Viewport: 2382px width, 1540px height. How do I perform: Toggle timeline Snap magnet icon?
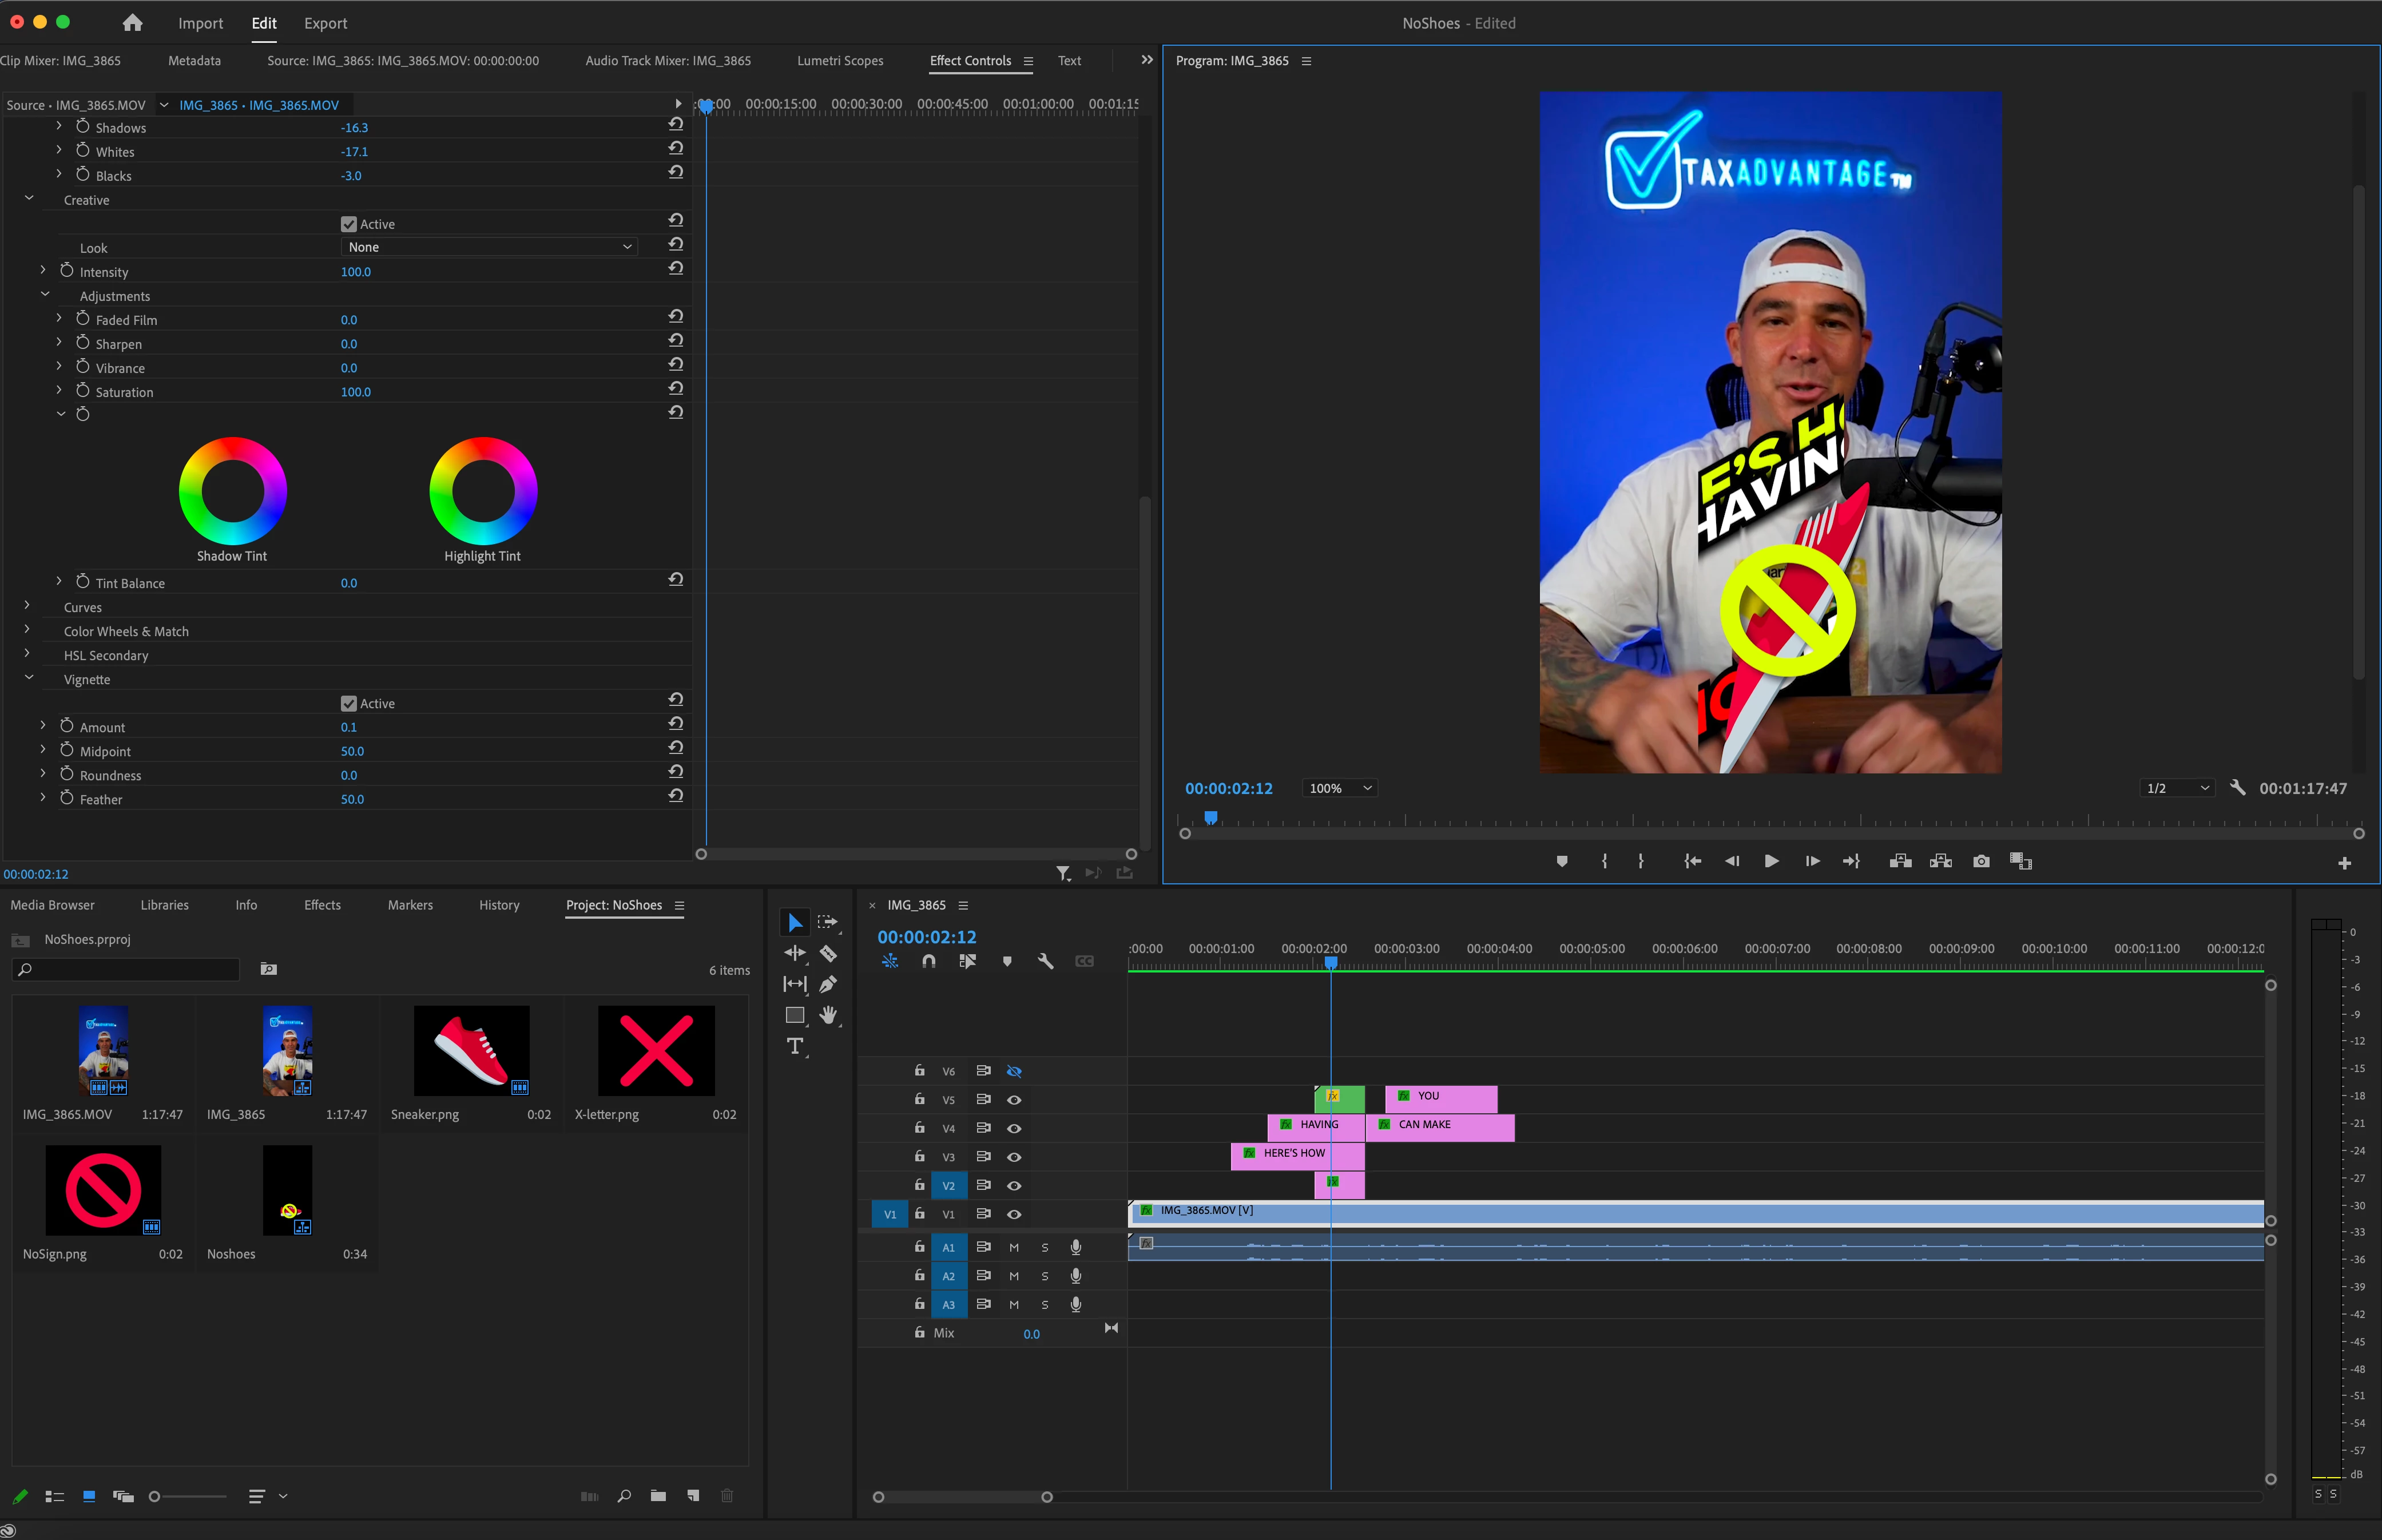tap(929, 961)
